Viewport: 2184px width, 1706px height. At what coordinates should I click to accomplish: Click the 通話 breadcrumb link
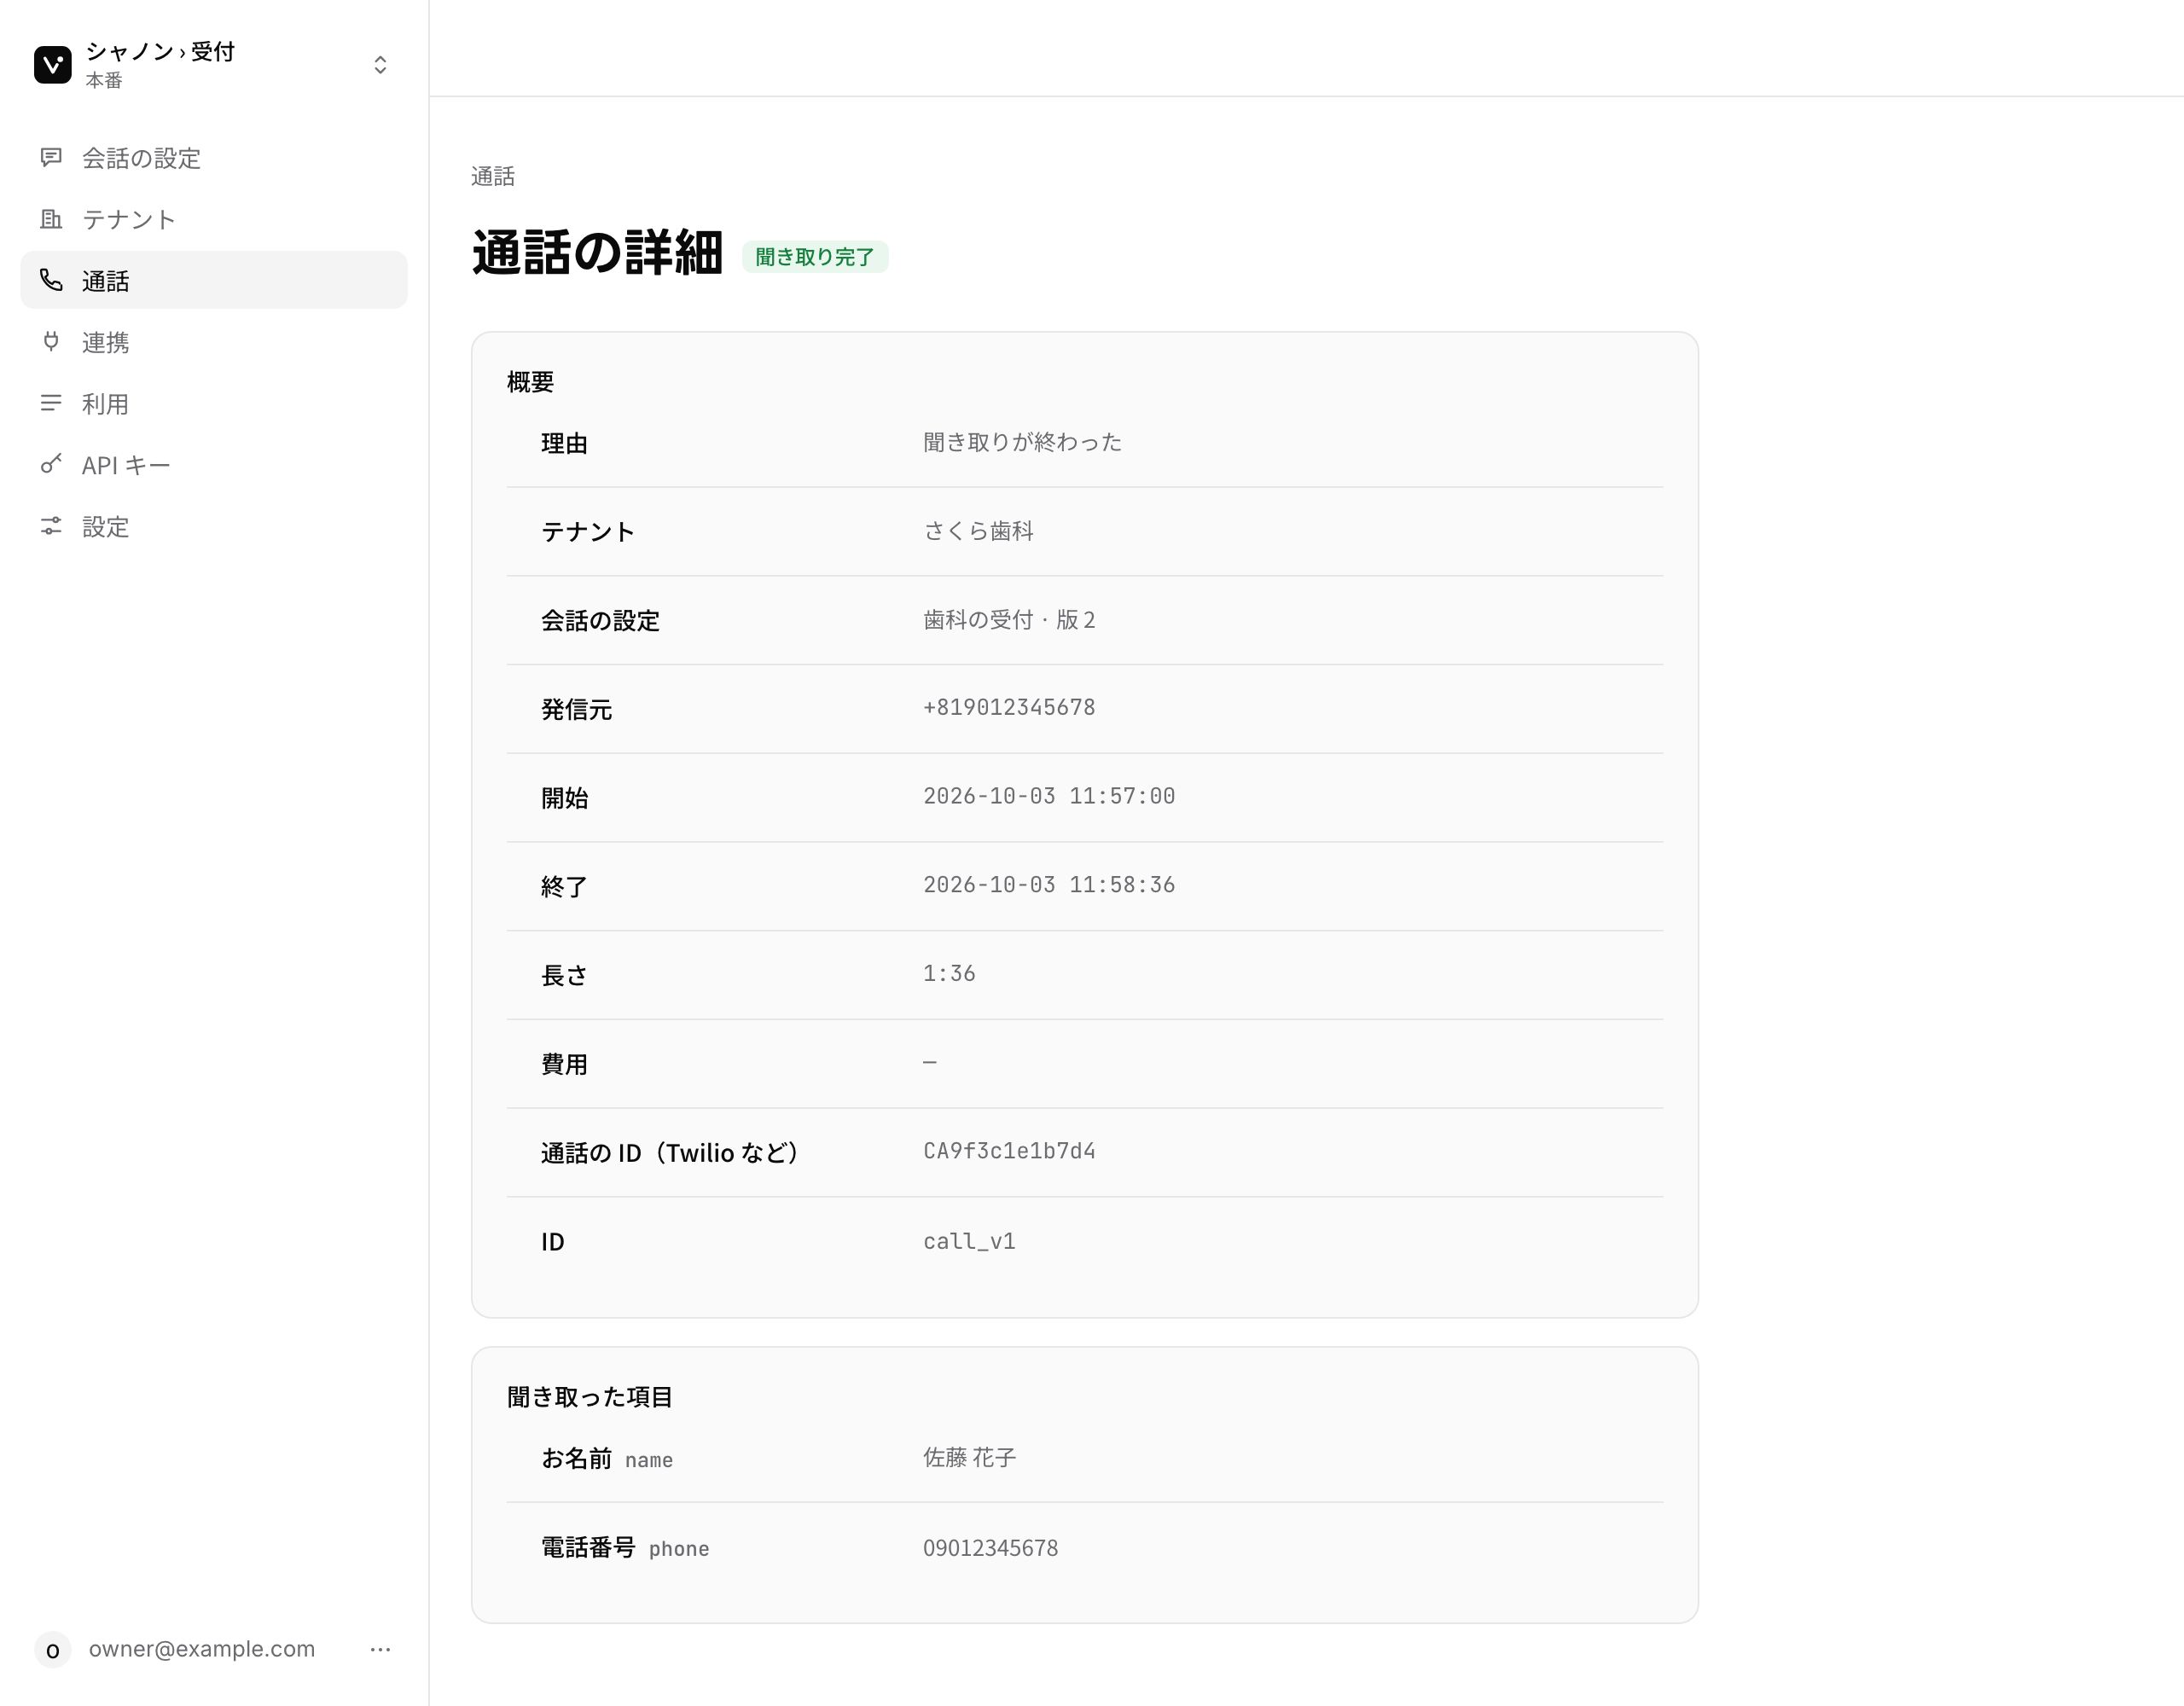tap(493, 177)
